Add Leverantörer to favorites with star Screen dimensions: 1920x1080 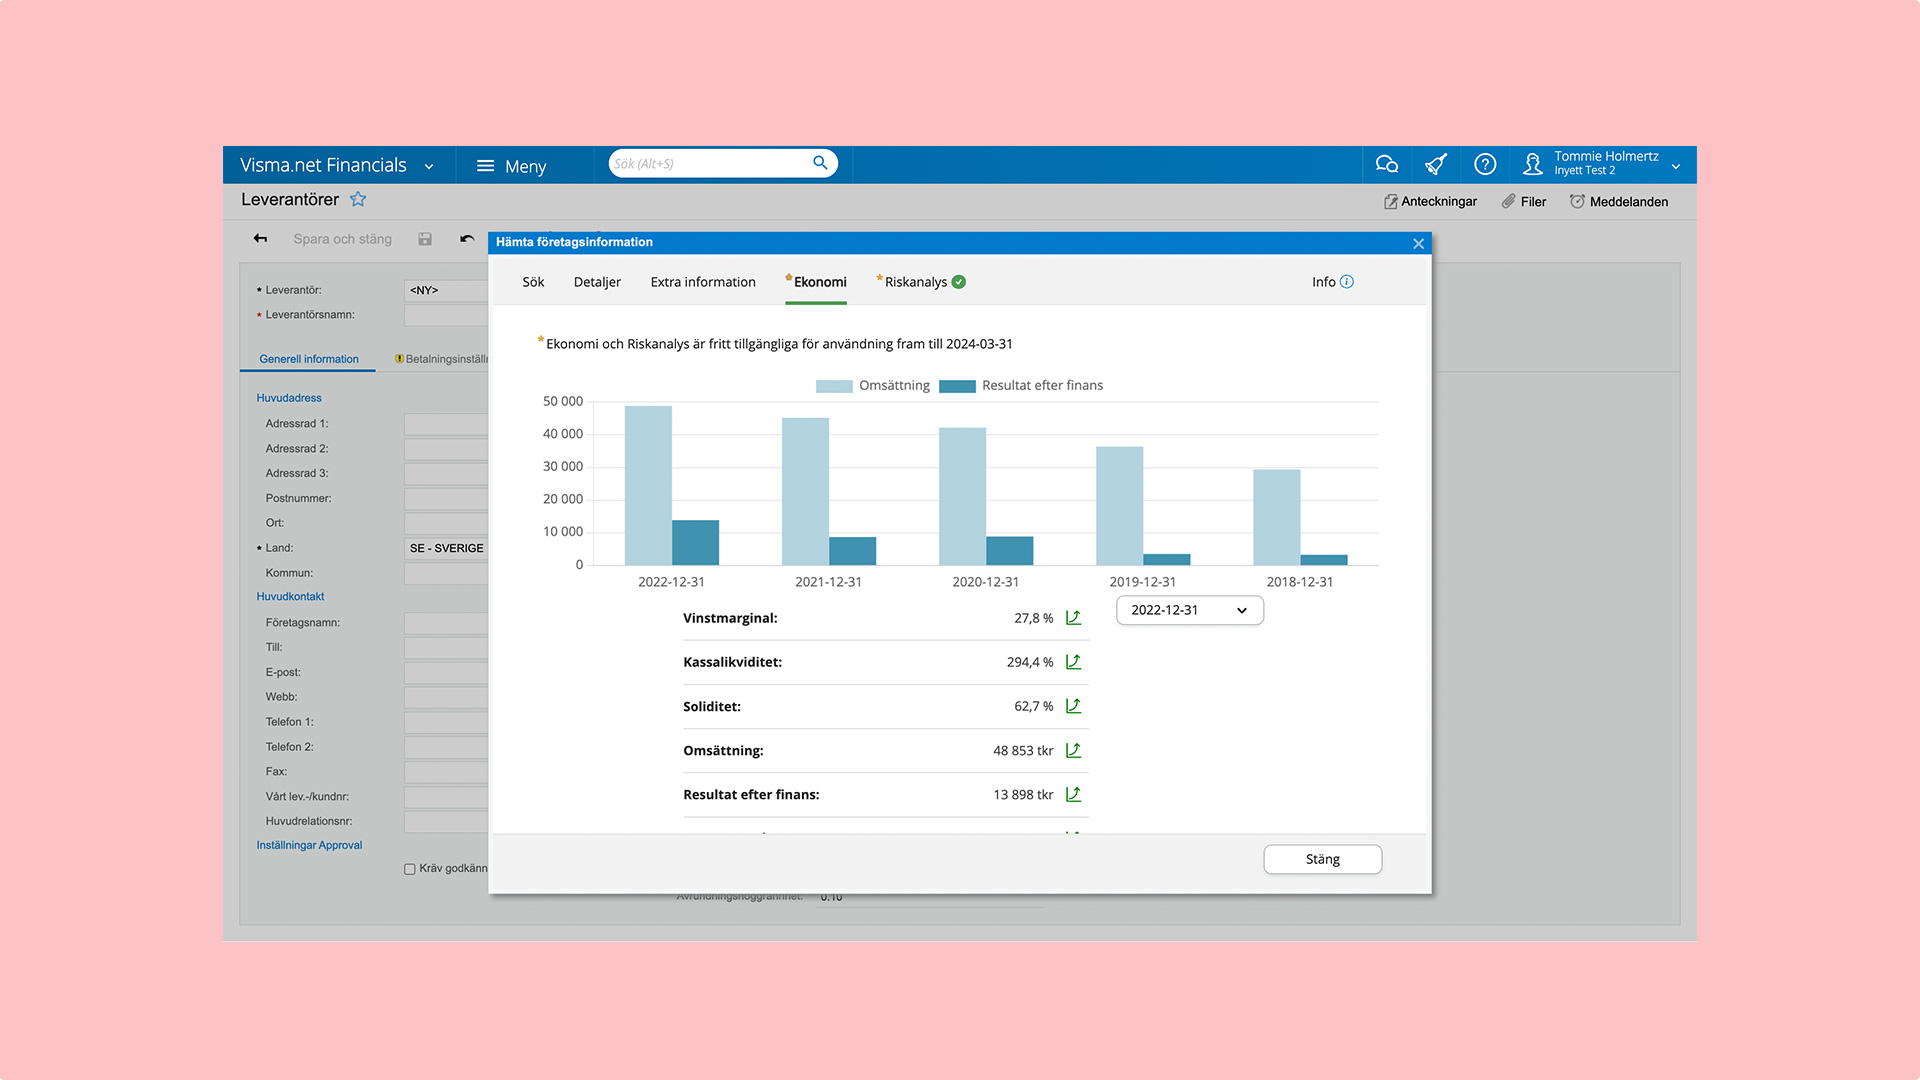pos(358,200)
